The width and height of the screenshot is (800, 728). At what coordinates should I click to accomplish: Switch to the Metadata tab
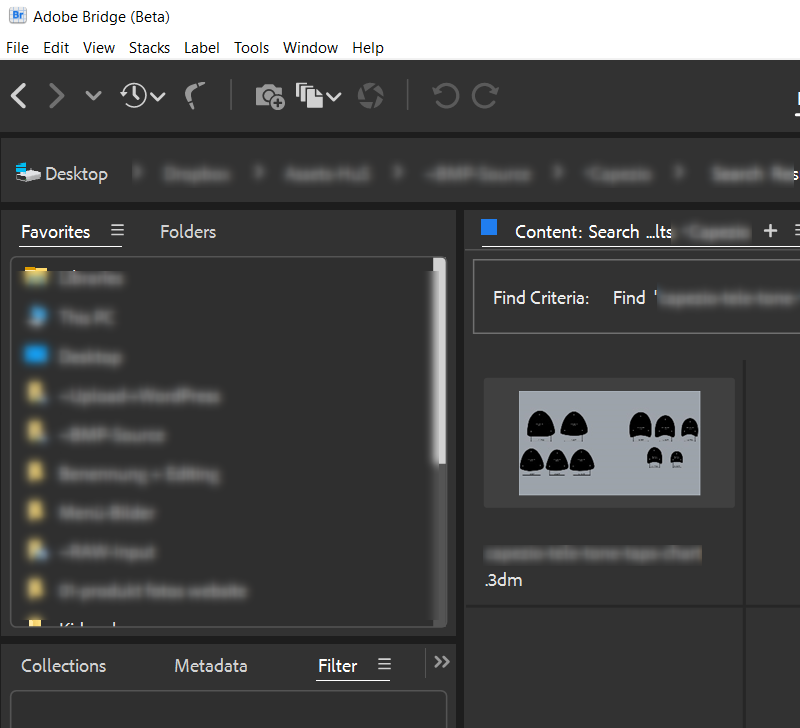point(210,665)
